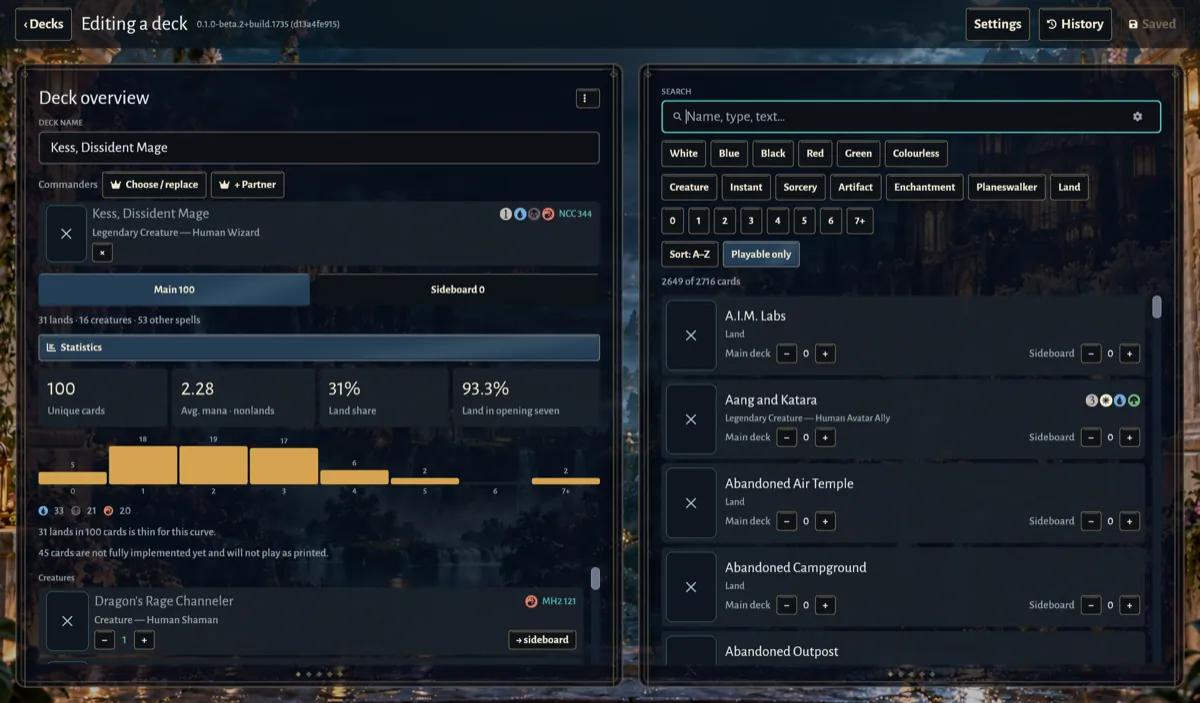
Task: Decrease Abandoned Campground sideboard count
Action: pos(1091,606)
